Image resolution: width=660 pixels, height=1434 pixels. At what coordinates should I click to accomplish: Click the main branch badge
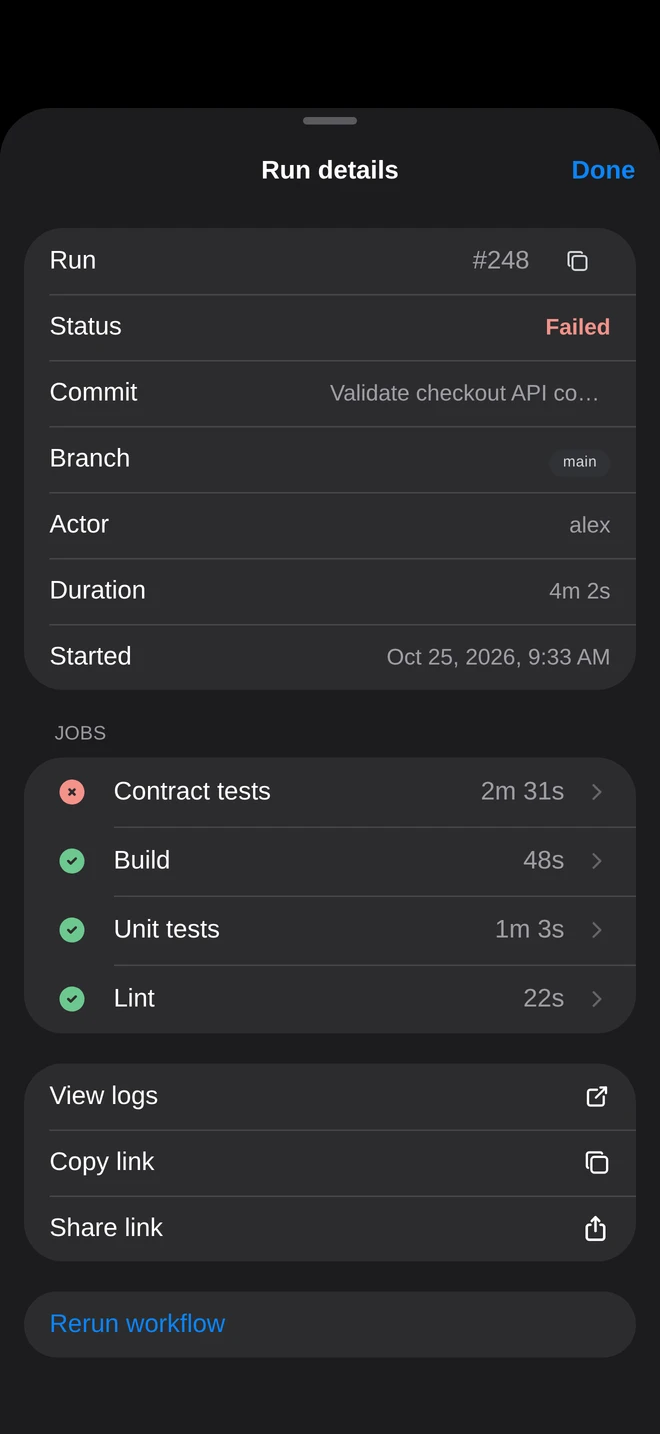pos(580,462)
